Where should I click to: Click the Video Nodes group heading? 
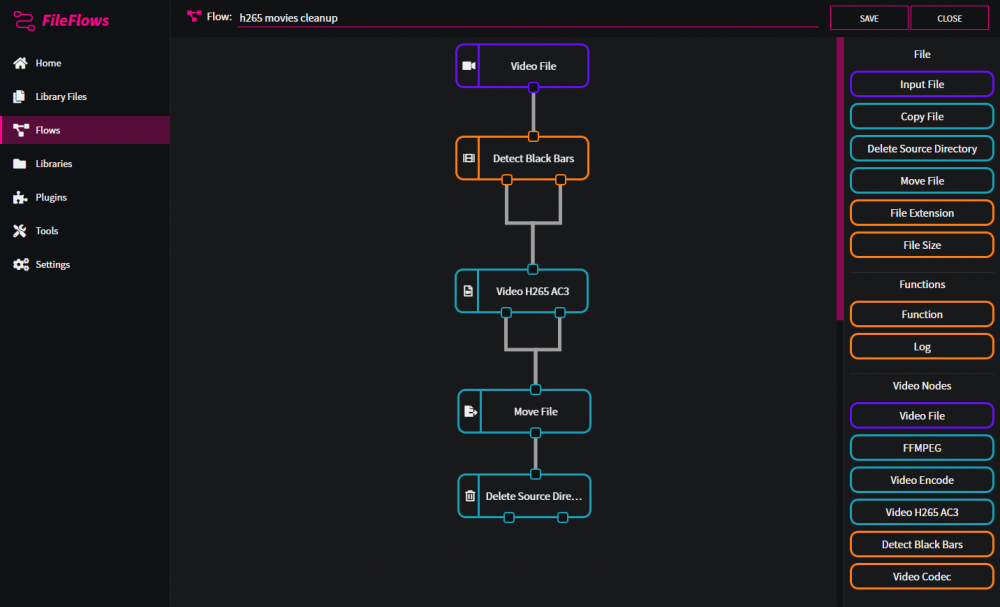coord(922,386)
